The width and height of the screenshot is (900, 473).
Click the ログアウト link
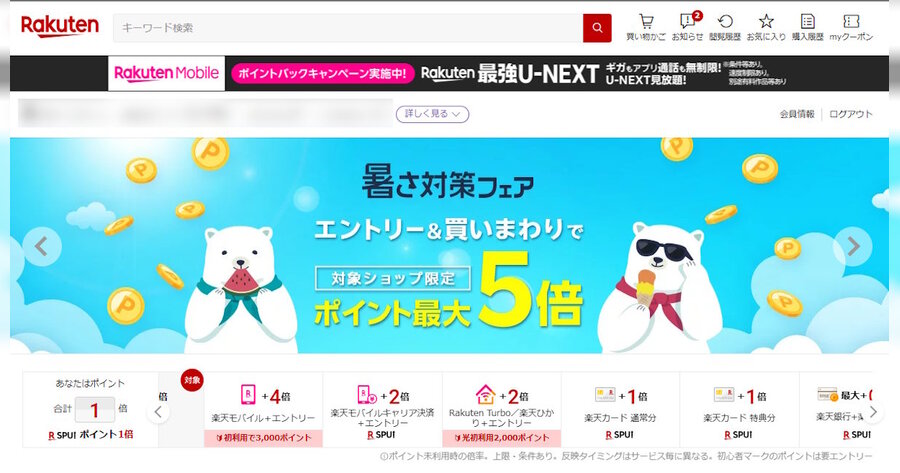[851, 114]
